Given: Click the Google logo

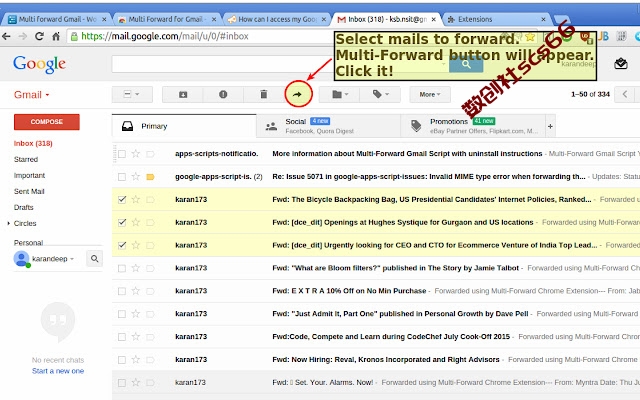Looking at the screenshot, I should [39, 64].
